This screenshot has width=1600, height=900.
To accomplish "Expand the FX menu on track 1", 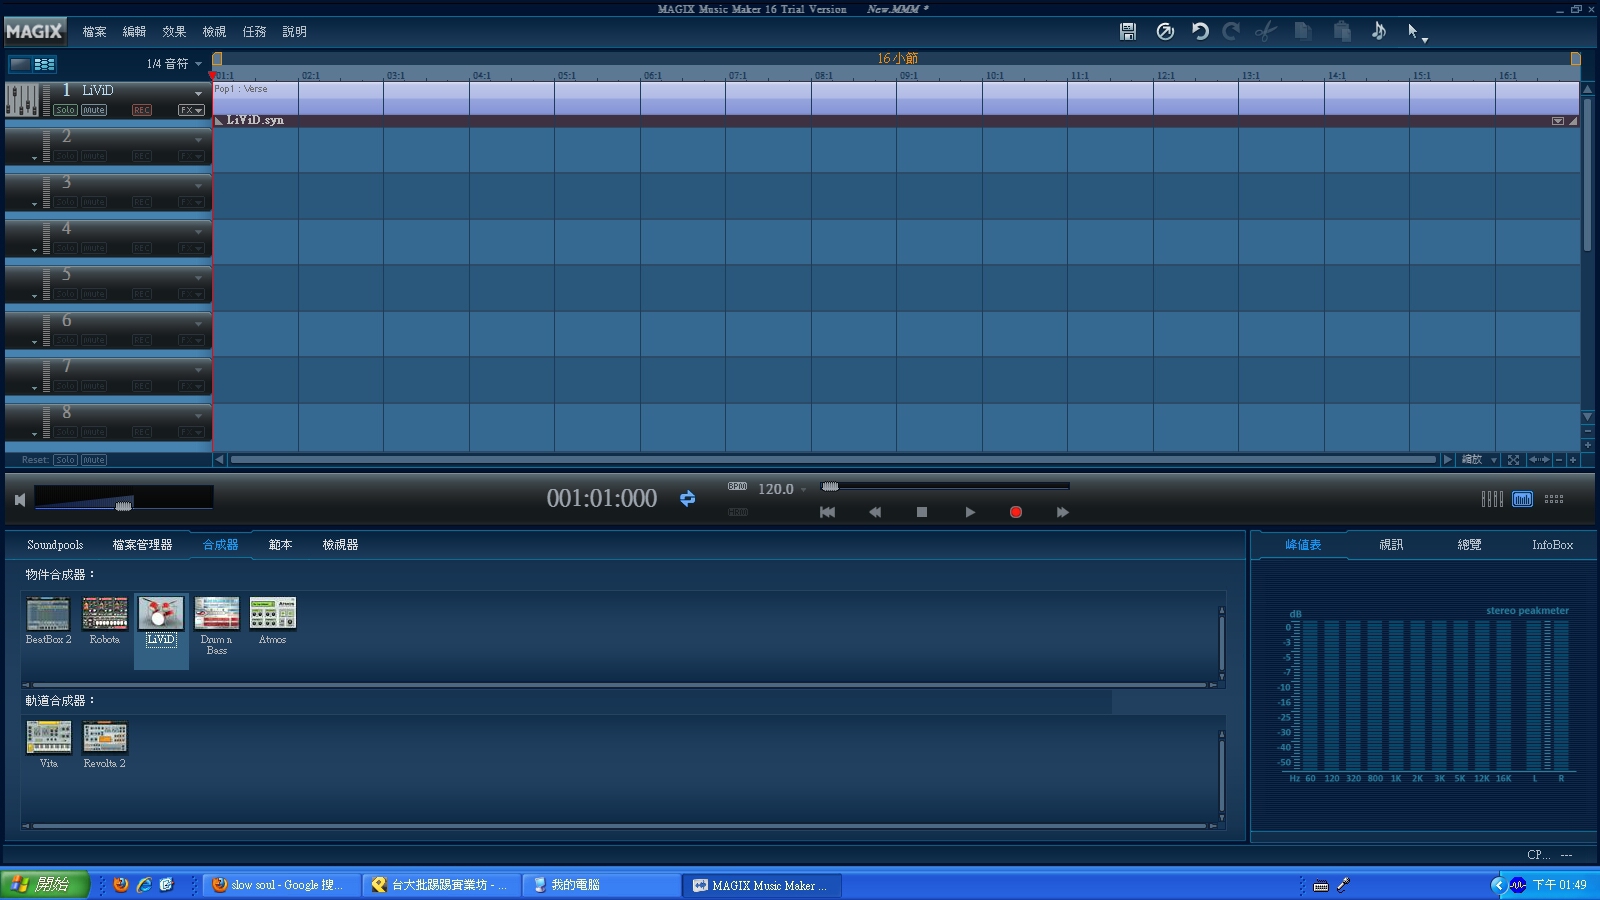I will [191, 110].
